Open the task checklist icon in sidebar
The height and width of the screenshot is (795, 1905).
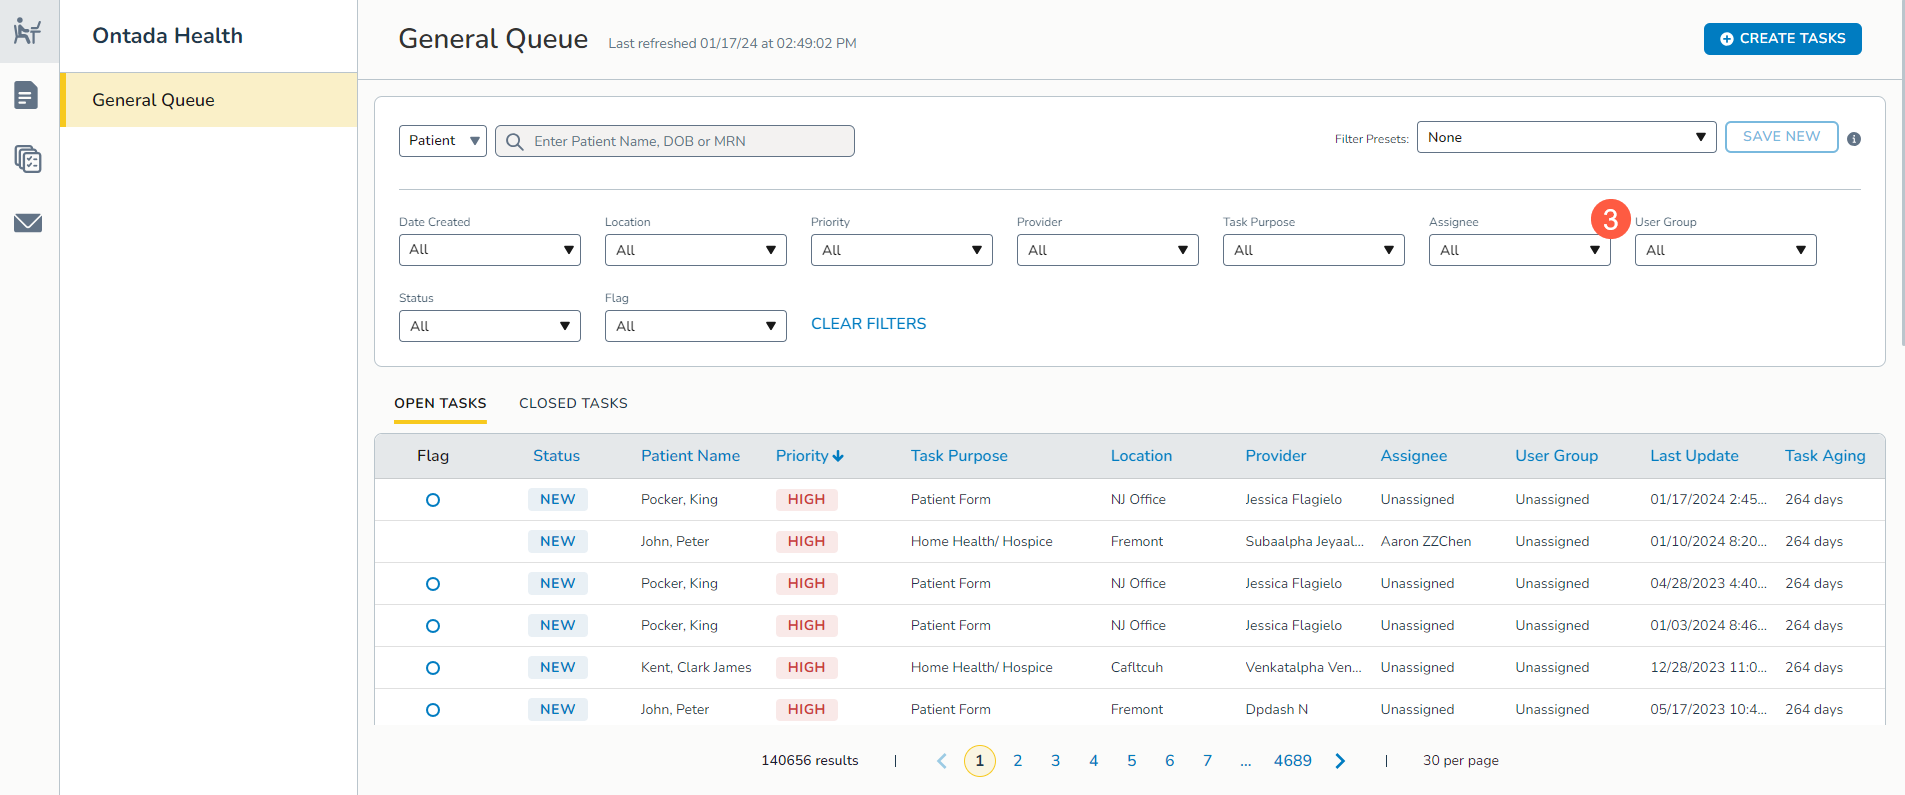click(x=28, y=159)
